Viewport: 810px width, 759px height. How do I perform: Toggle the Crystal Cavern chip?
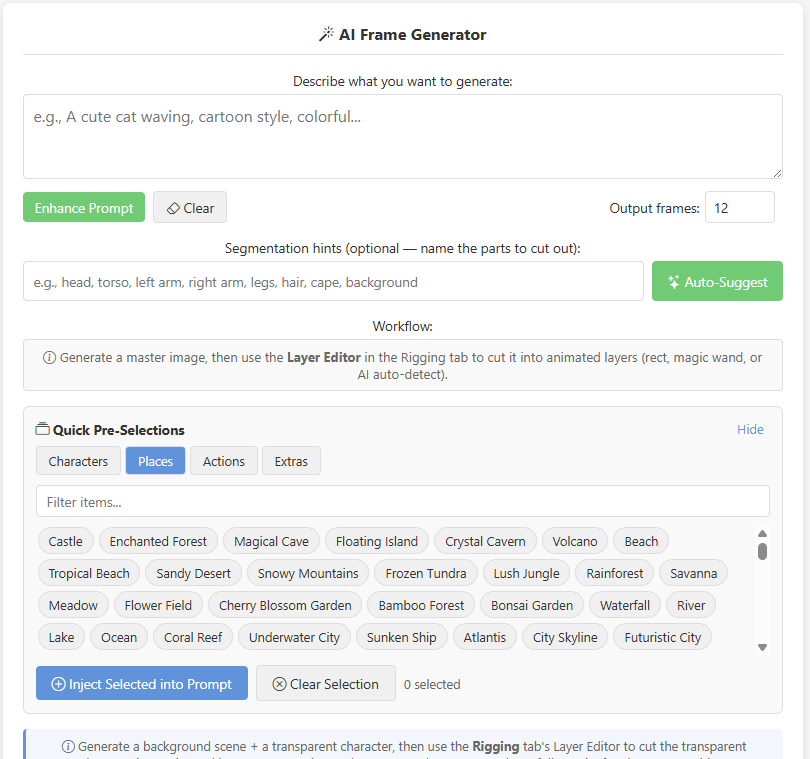485,541
